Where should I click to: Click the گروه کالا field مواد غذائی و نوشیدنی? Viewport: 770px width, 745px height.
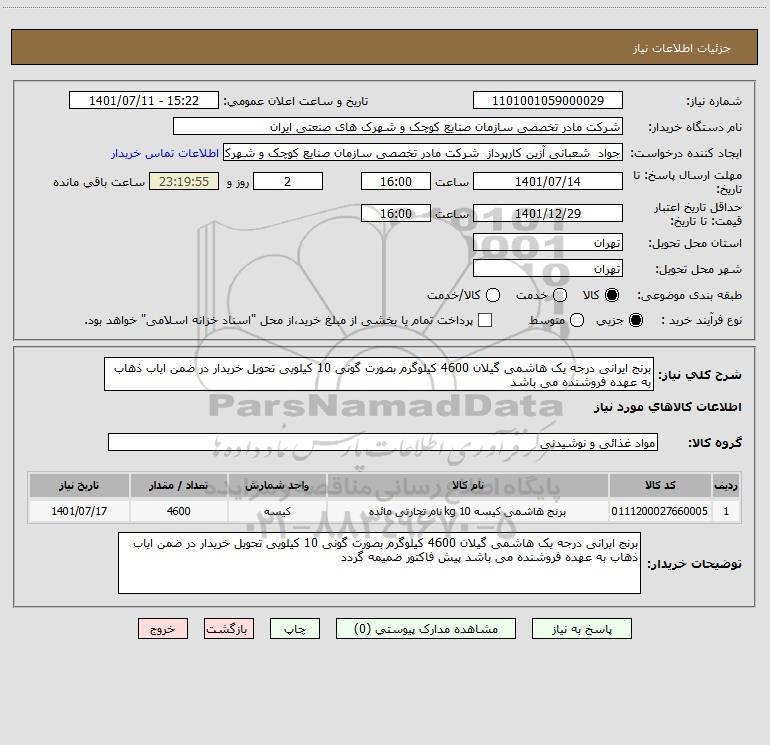coord(383,442)
